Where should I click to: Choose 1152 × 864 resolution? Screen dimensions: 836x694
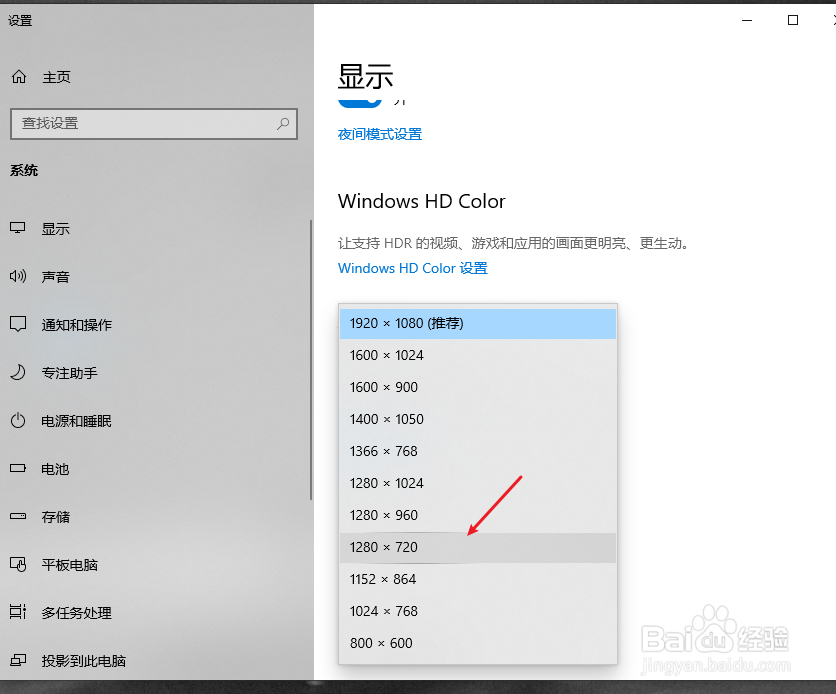point(478,579)
